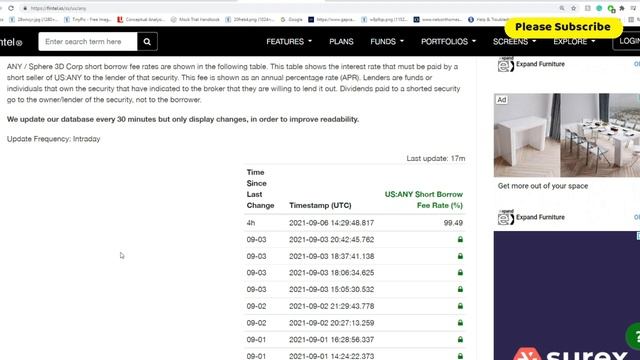Click timestamp 2021-09-06 14:29:48.817
Viewport: 640px width, 360px height.
pyautogui.click(x=331, y=223)
